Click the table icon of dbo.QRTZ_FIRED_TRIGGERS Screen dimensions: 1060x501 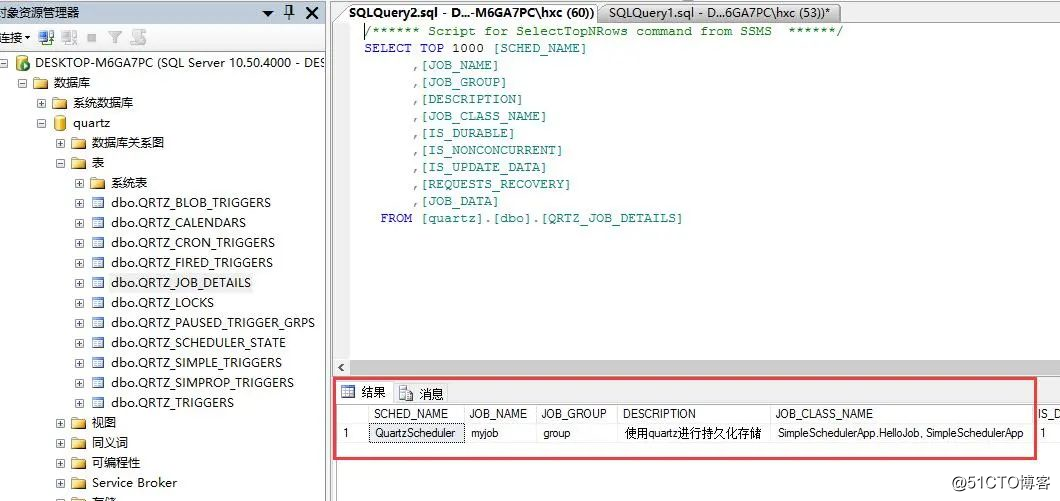[x=98, y=262]
